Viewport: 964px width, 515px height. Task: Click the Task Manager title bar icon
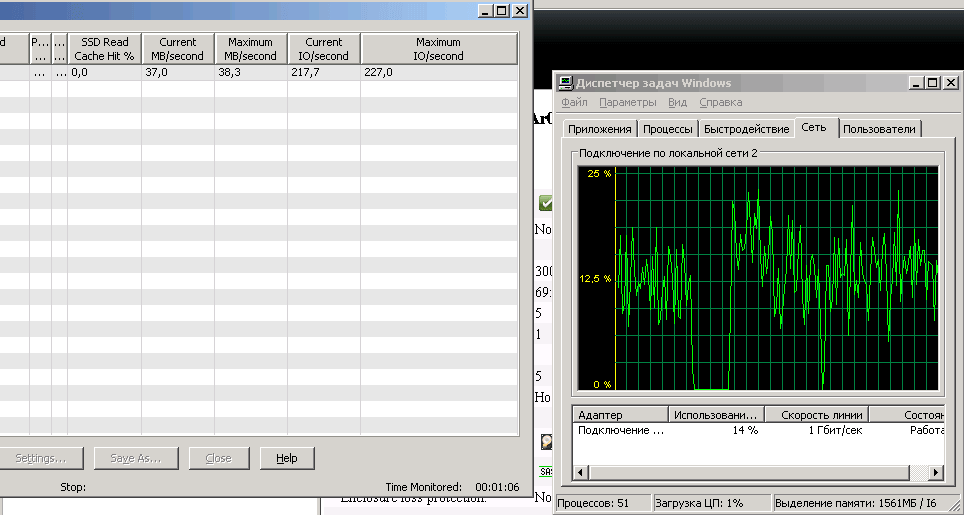(565, 83)
